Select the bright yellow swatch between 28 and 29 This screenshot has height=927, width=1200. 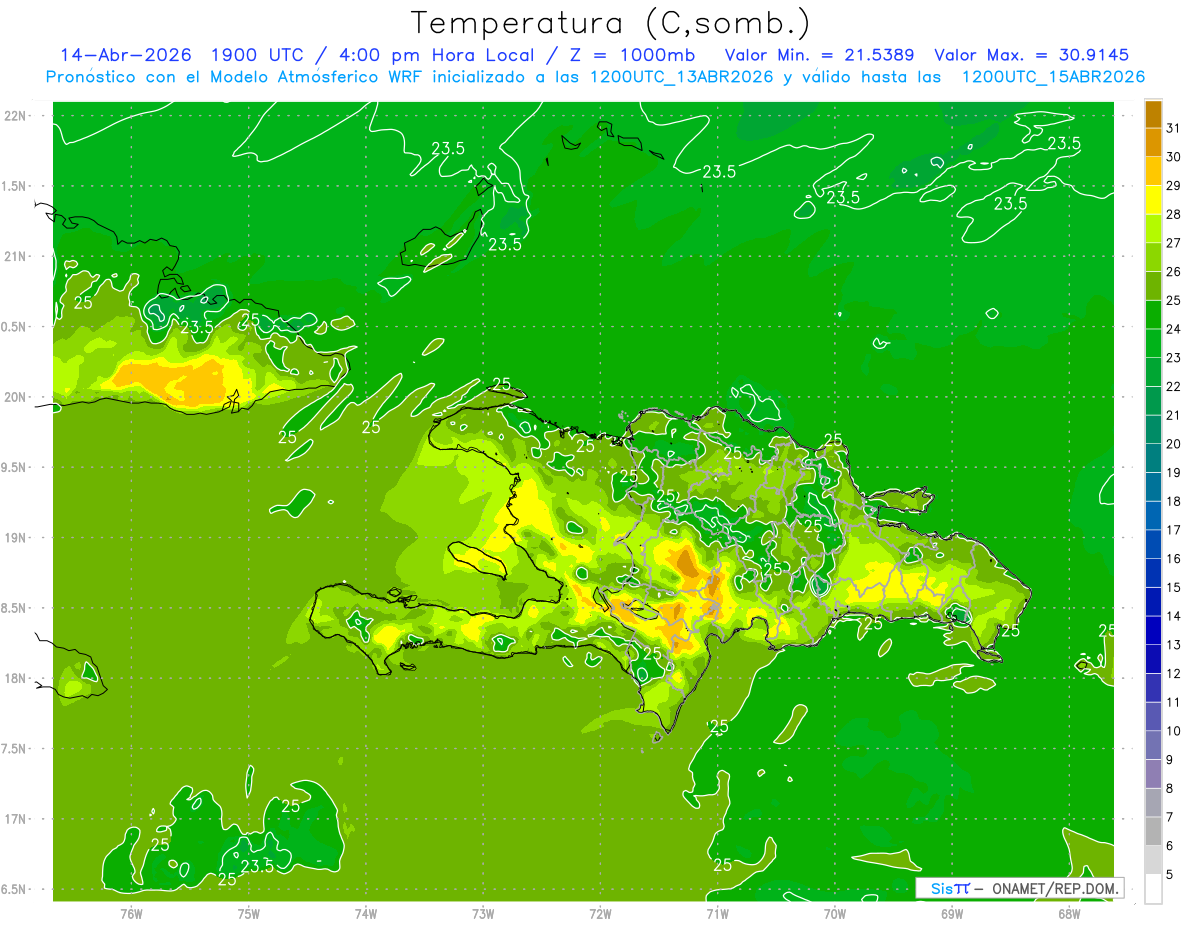1153,200
